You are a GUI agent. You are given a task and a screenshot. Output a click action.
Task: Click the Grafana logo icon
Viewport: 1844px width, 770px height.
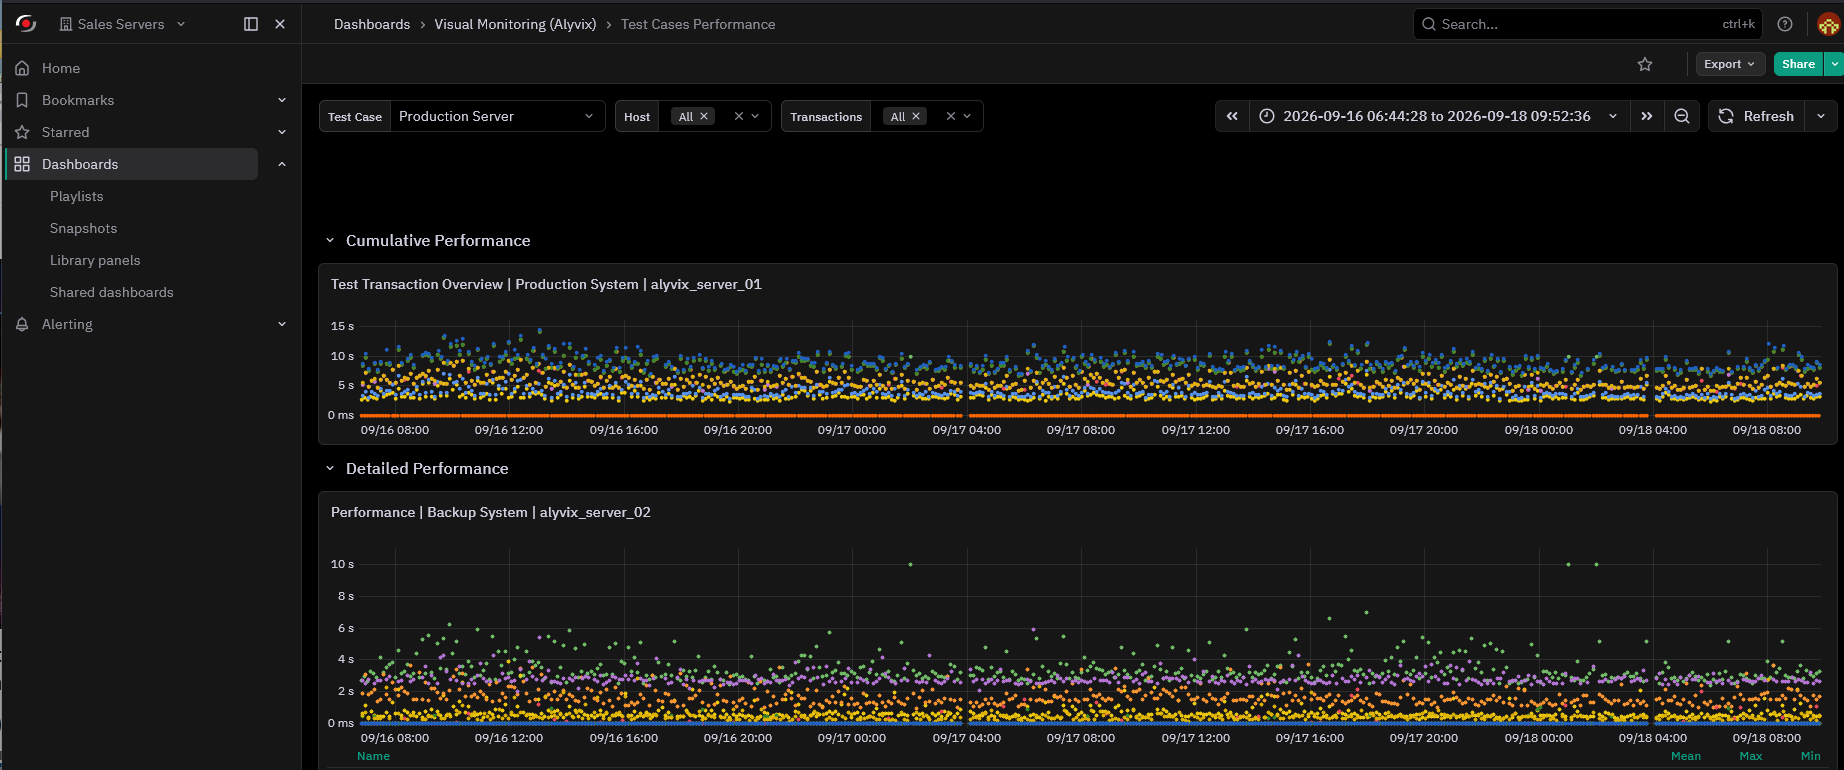click(x=26, y=23)
